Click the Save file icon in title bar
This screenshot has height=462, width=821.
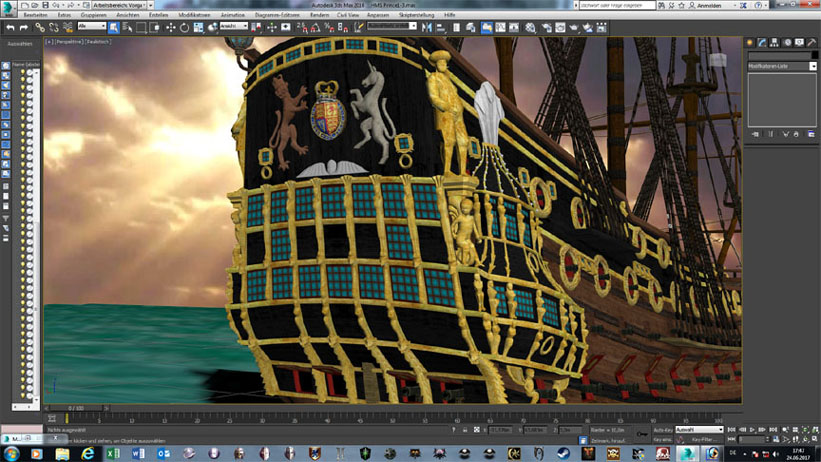(x=45, y=5)
